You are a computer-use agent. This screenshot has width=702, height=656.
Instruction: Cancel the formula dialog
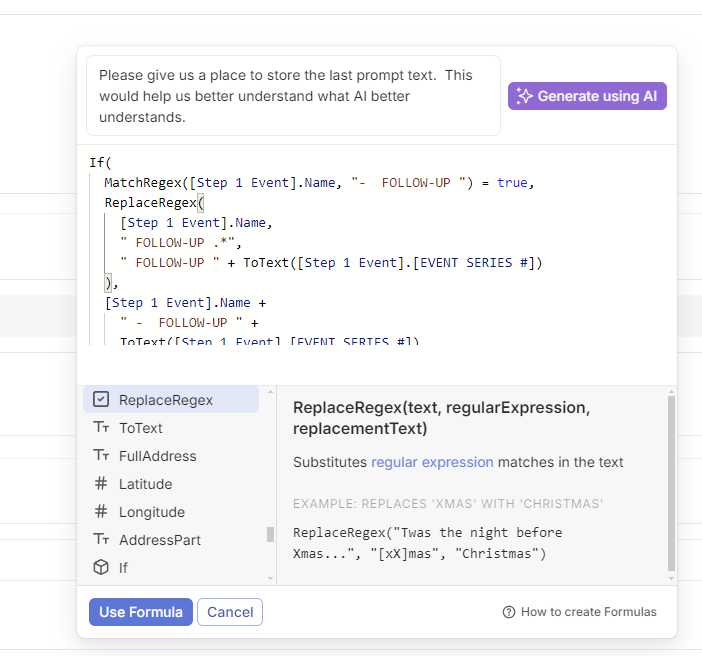point(230,612)
